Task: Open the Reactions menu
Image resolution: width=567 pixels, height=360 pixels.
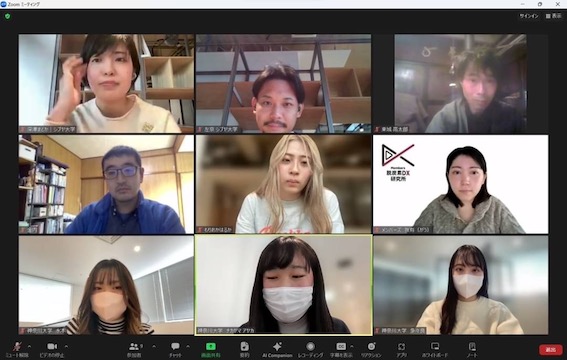Action: coord(371,350)
